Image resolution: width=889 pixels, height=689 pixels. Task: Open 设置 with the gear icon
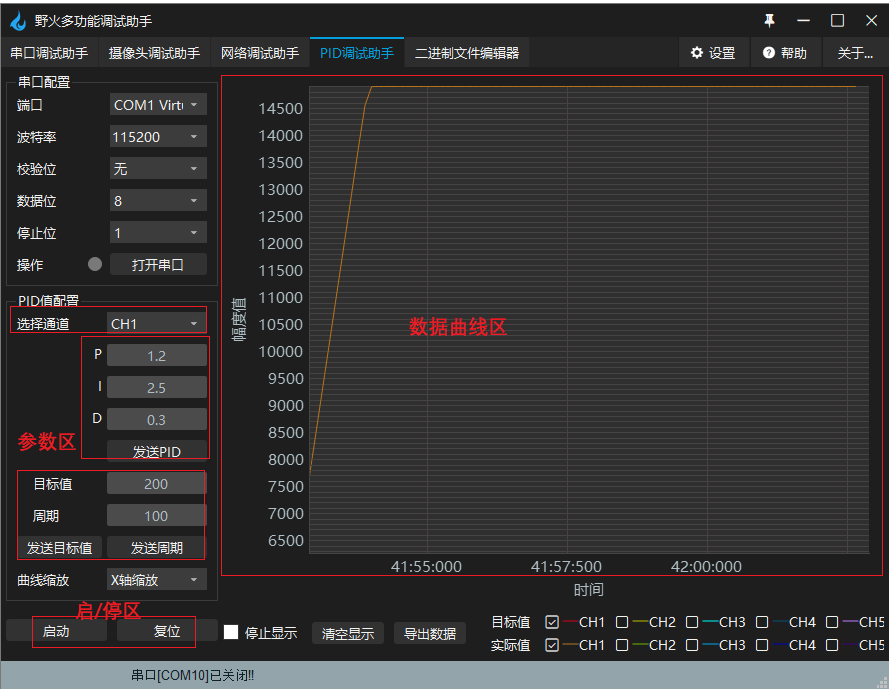coord(712,53)
